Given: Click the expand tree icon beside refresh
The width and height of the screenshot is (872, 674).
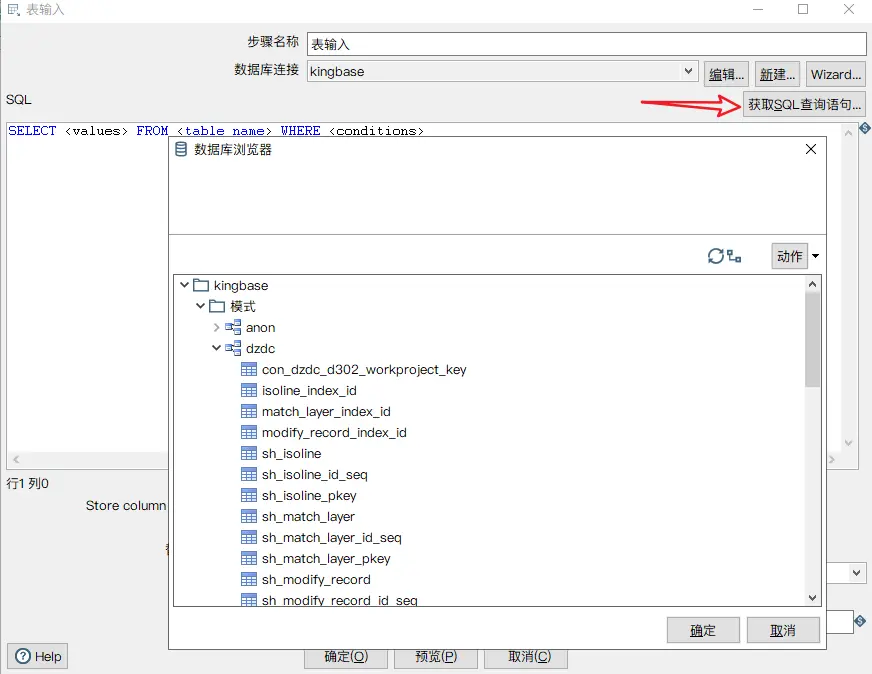Looking at the screenshot, I should [734, 256].
